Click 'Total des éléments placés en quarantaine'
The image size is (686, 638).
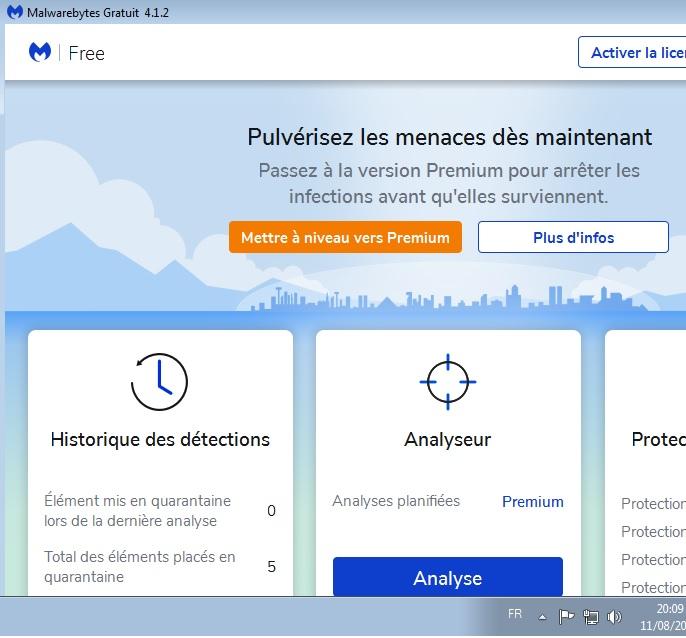pos(140,566)
